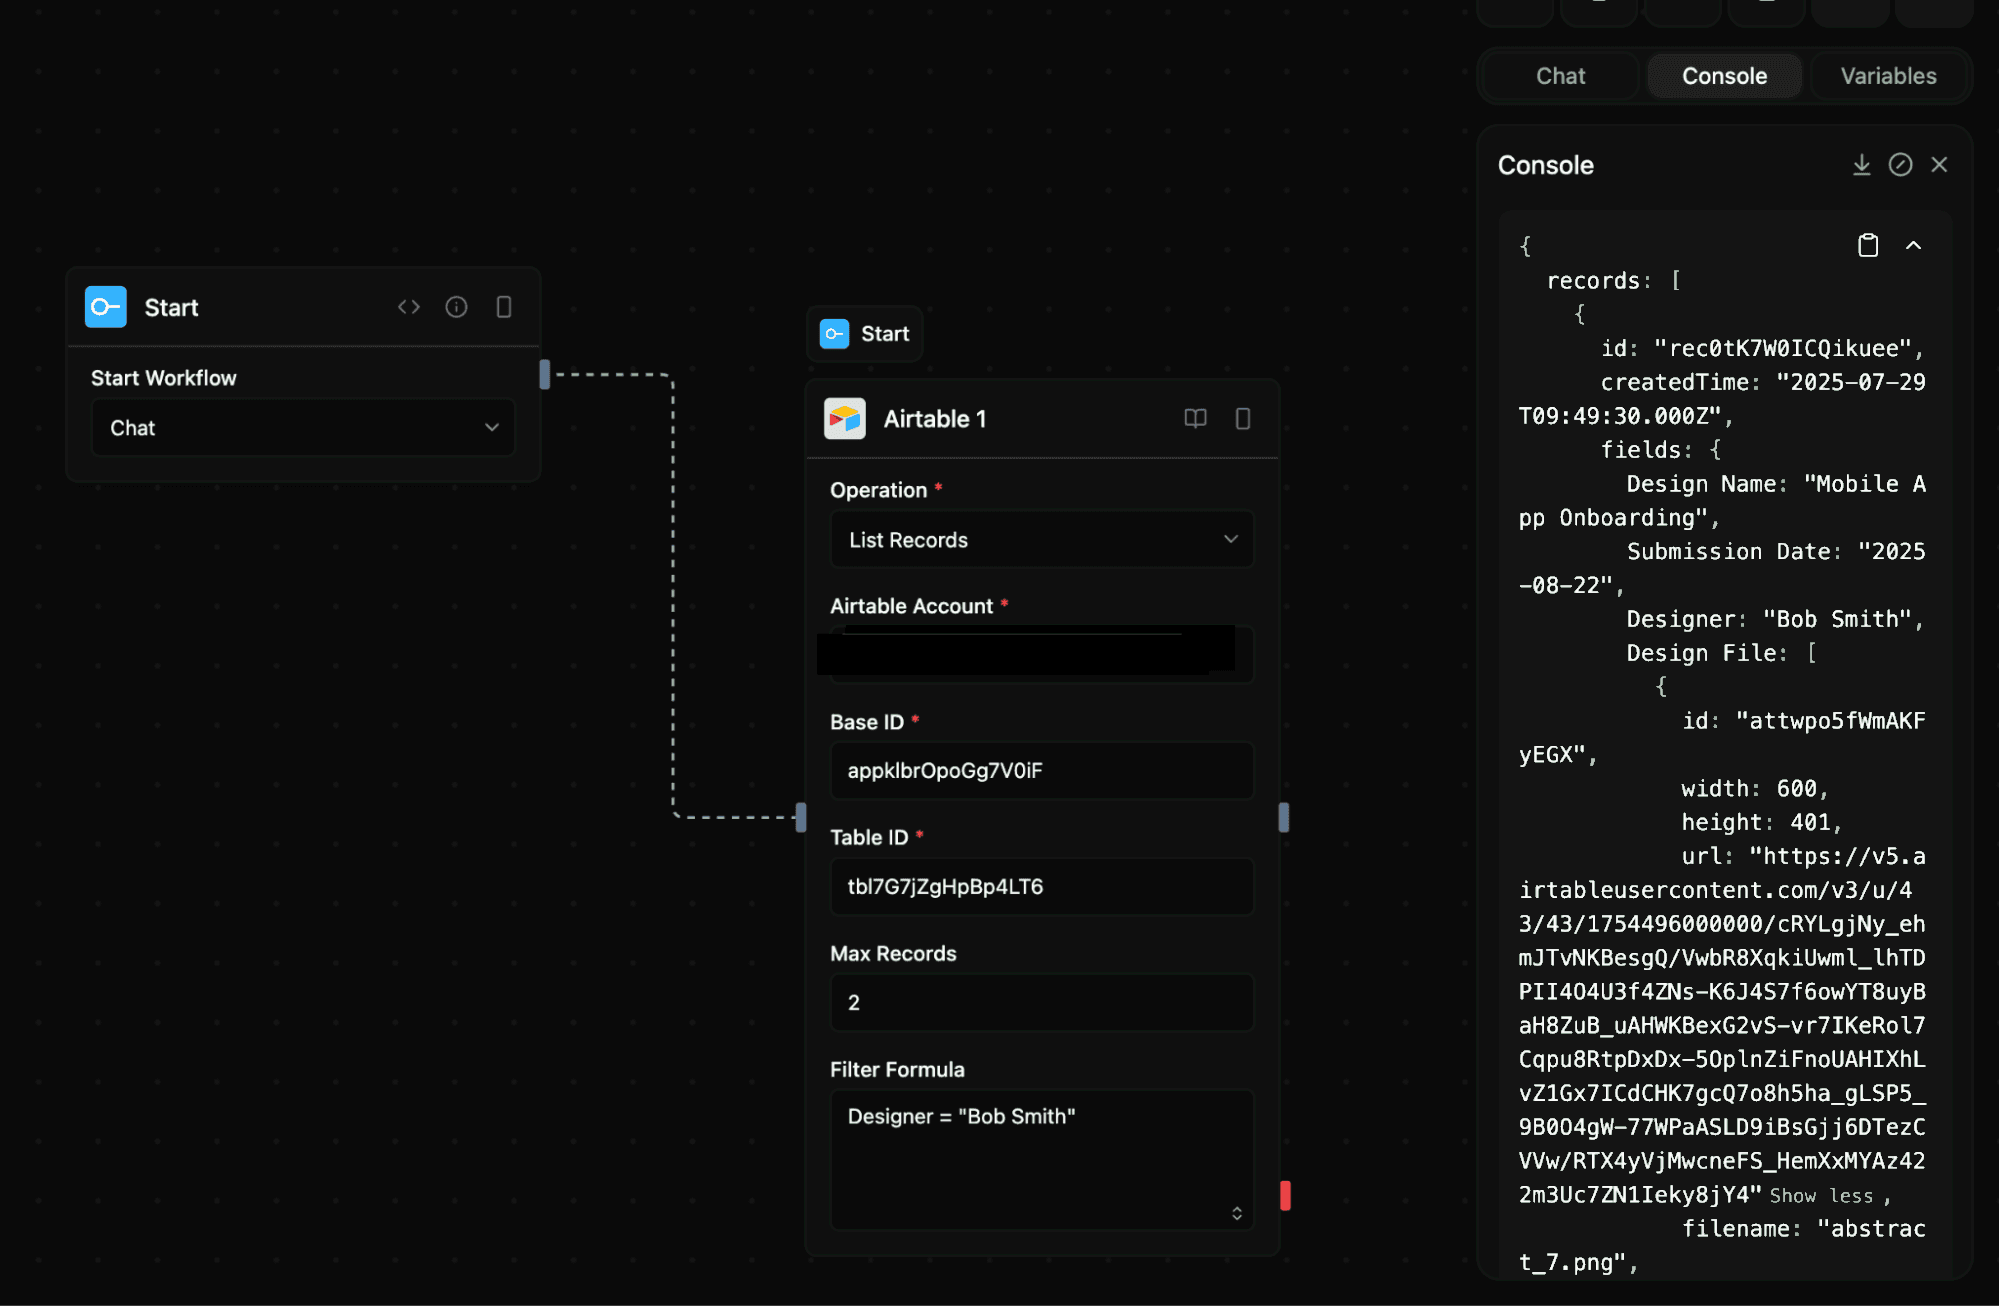Expand the Filter Formula field resize control

click(1238, 1213)
